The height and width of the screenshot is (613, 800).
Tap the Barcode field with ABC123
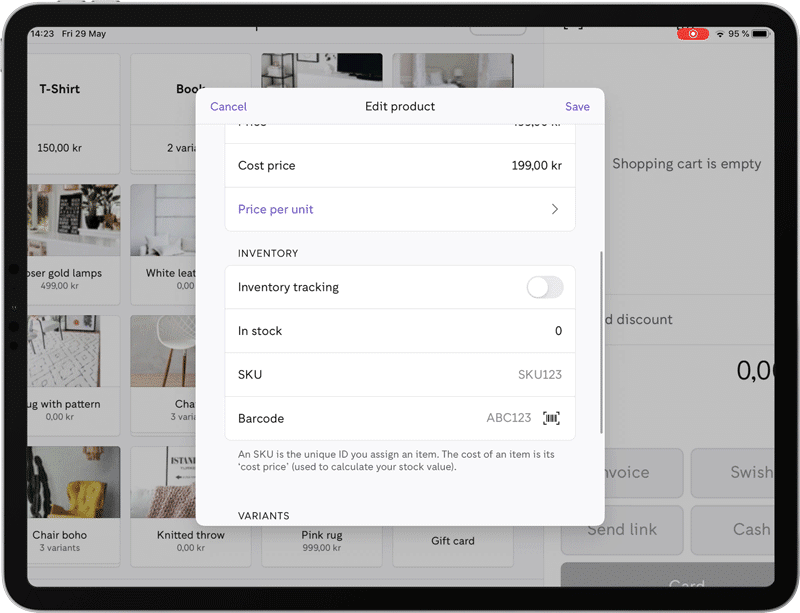pyautogui.click(x=400, y=418)
